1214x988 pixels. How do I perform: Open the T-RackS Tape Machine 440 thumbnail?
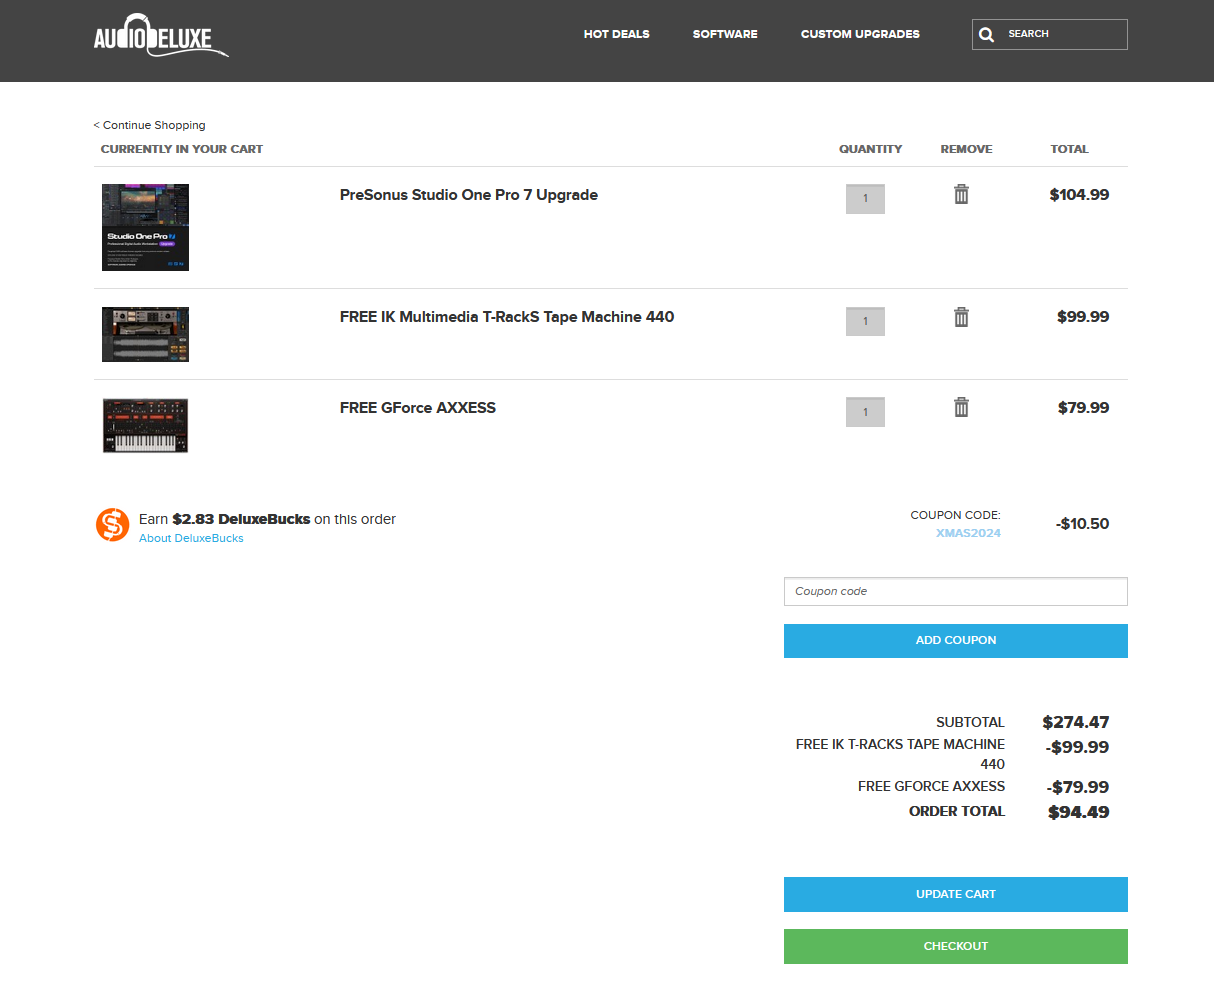tap(145, 334)
